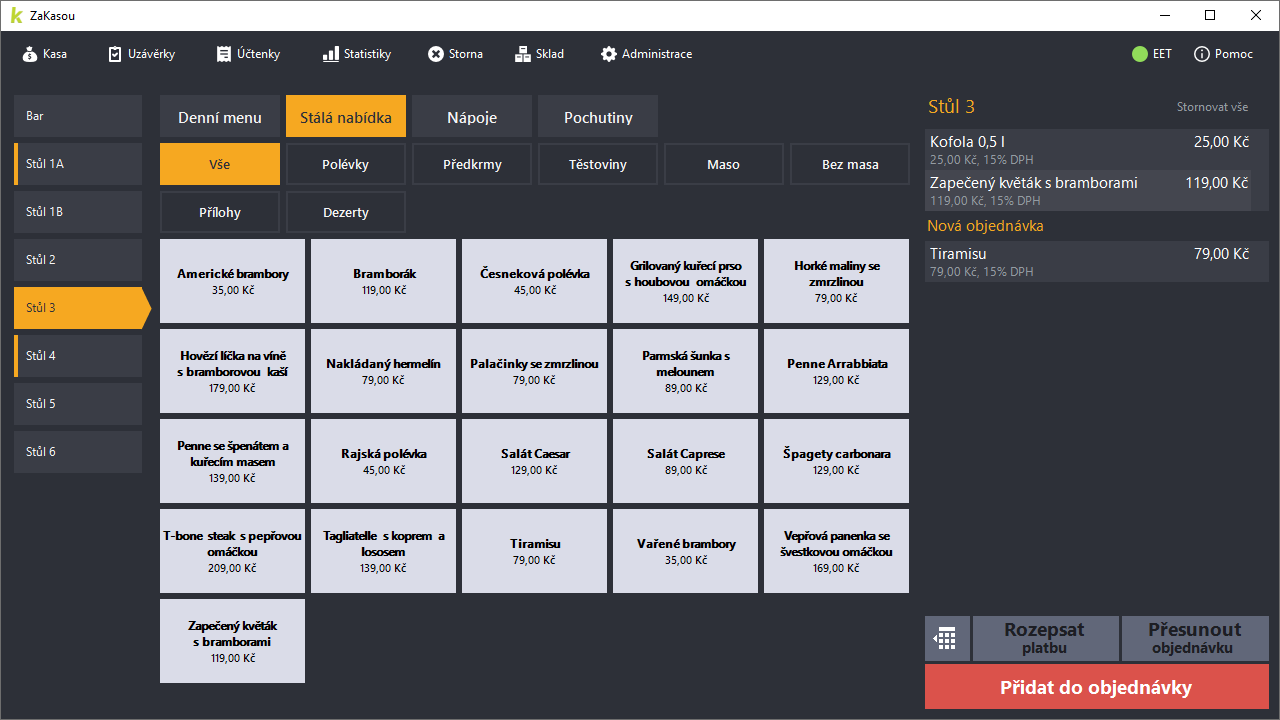The height and width of the screenshot is (720, 1280).
Task: Switch to the Denní menu tab
Action: point(220,117)
